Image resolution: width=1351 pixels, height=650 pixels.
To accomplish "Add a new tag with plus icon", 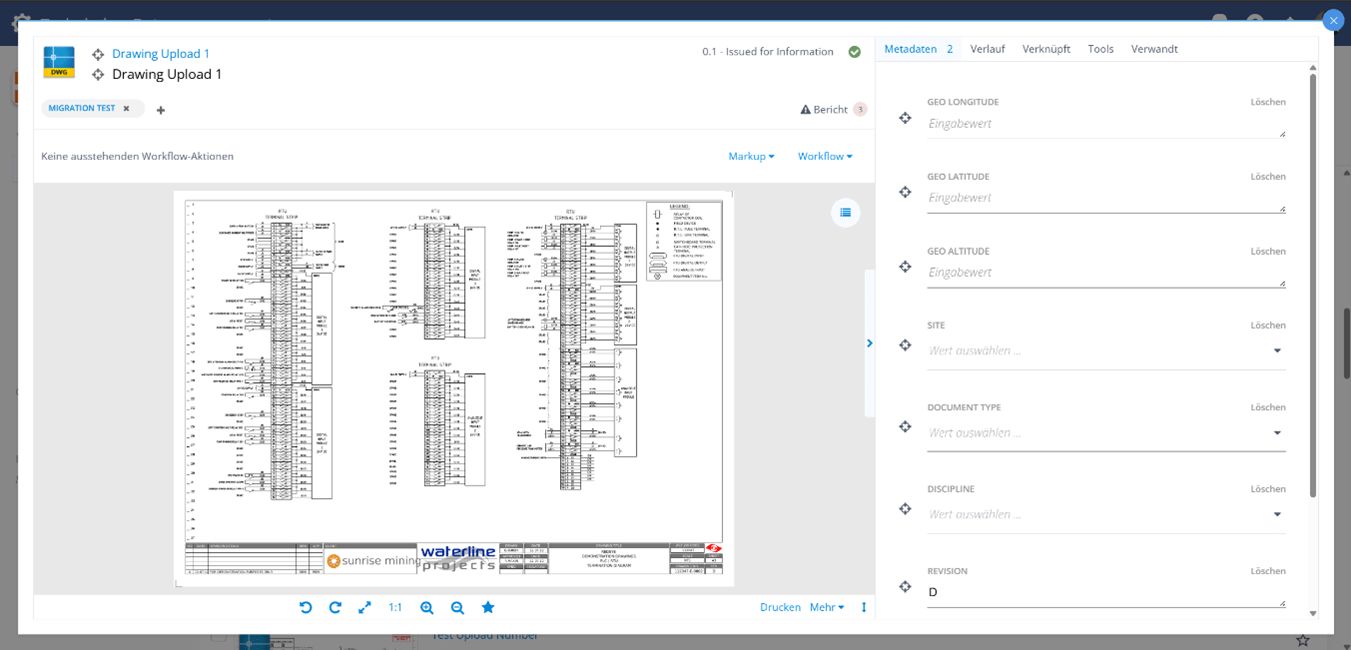I will pyautogui.click(x=161, y=110).
